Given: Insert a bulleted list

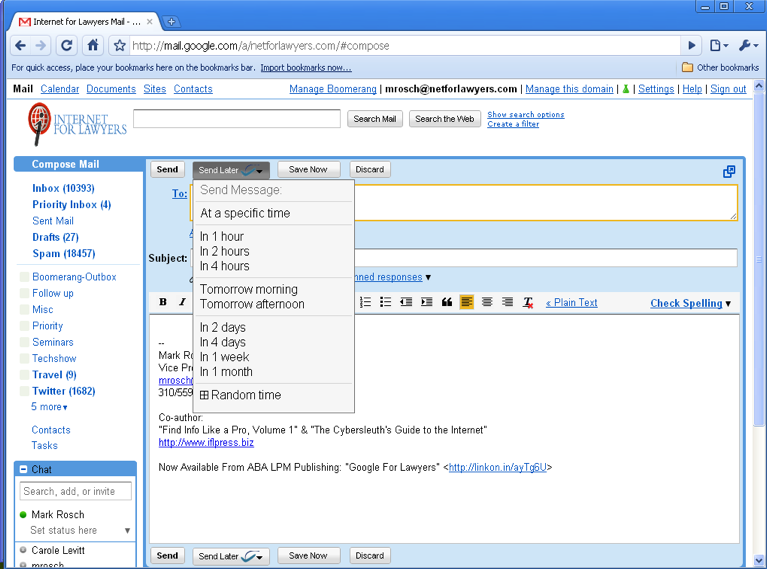Looking at the screenshot, I should pyautogui.click(x=385, y=302).
